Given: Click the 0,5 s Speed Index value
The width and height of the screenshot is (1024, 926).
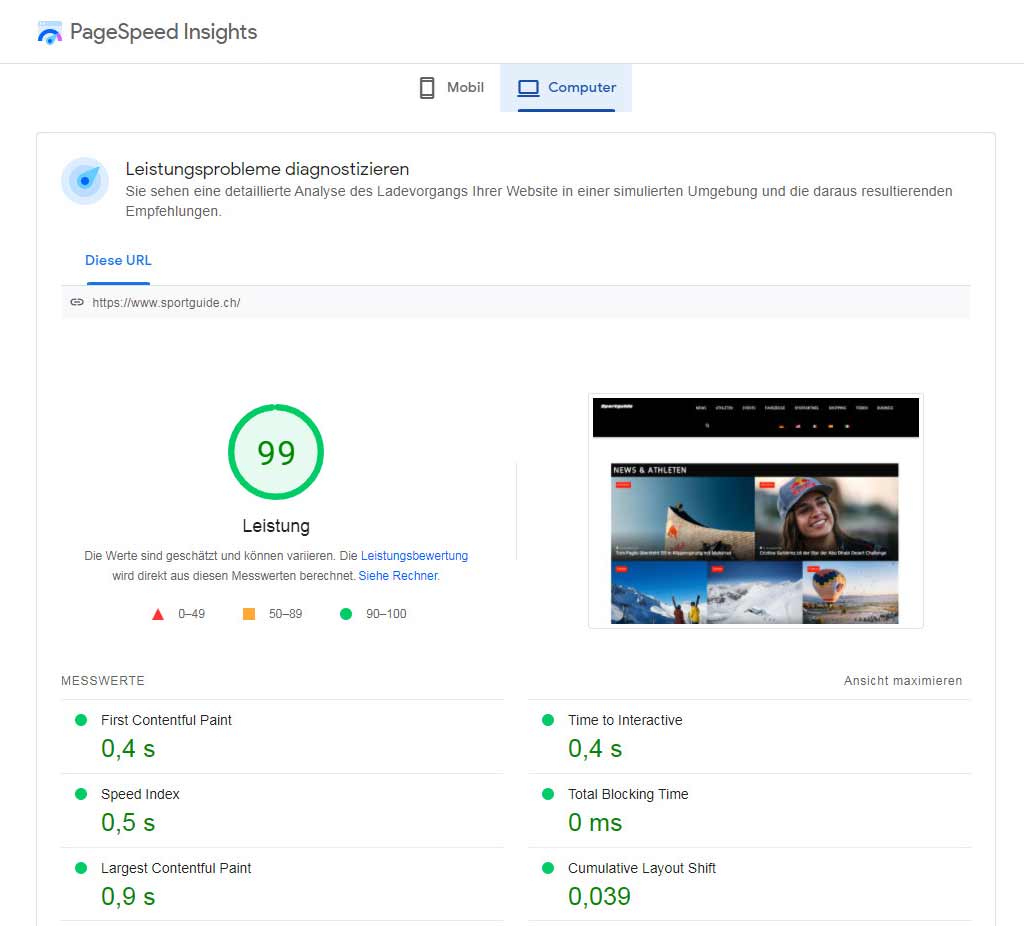Looking at the screenshot, I should [x=128, y=822].
